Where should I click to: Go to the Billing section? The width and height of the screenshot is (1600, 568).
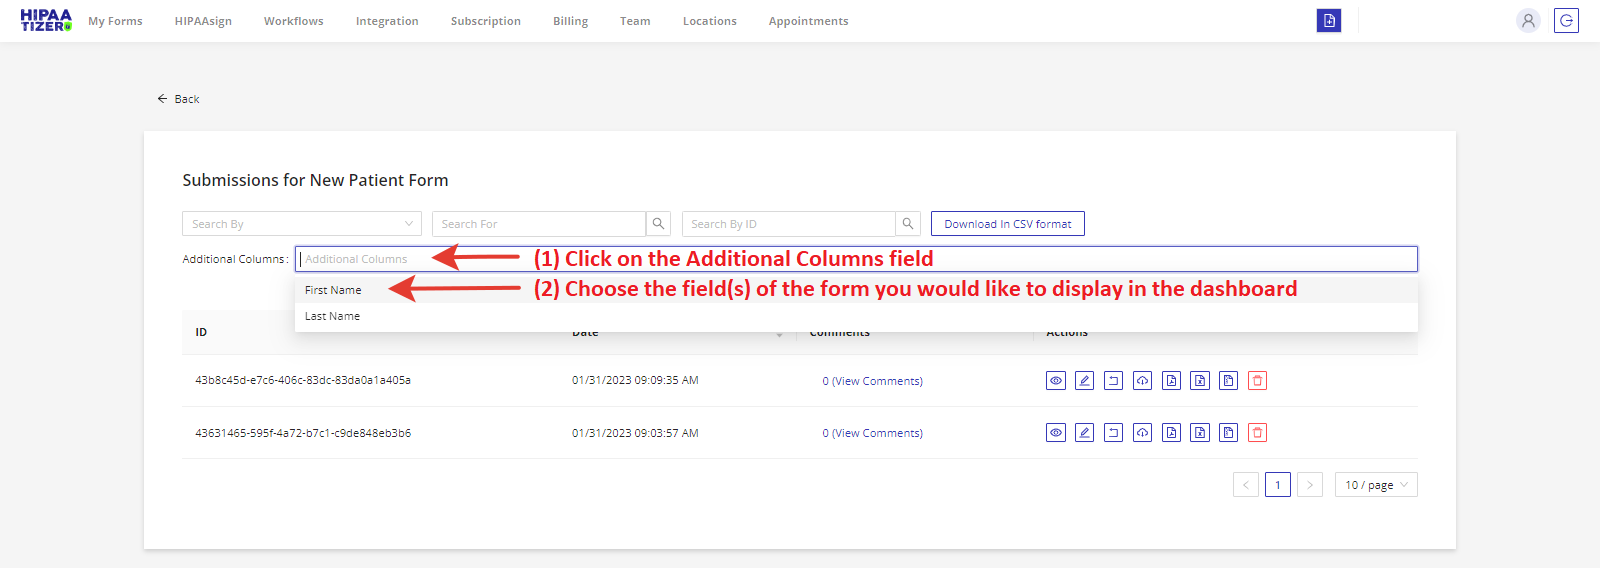point(570,21)
